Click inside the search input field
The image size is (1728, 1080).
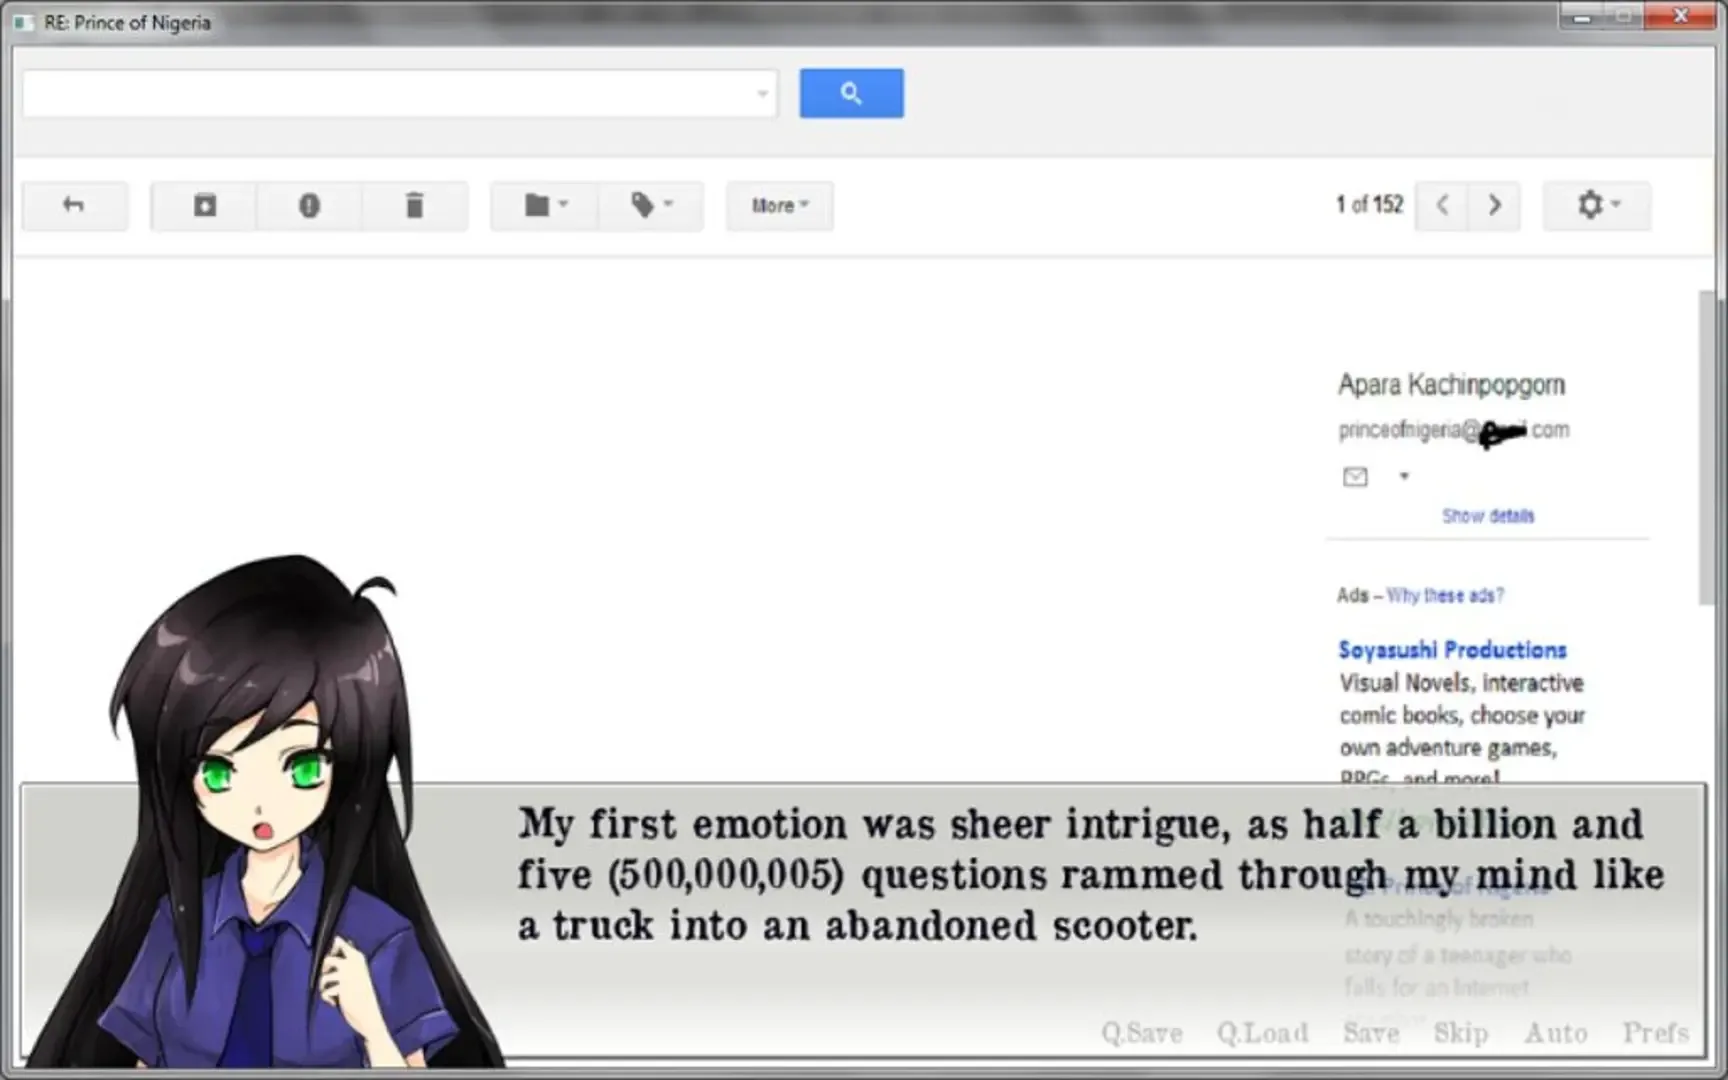tap(390, 92)
